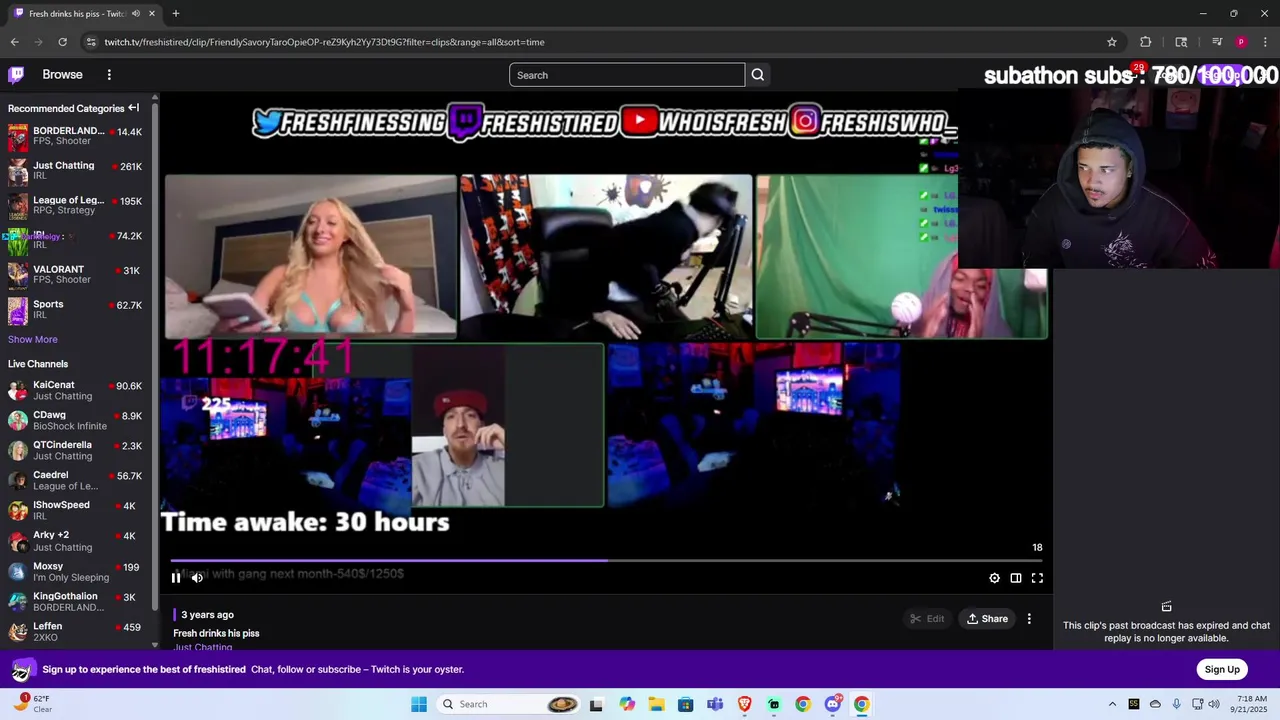Mute the tab via its audio icon
Image resolution: width=1280 pixels, height=720 pixels.
pyautogui.click(x=135, y=13)
